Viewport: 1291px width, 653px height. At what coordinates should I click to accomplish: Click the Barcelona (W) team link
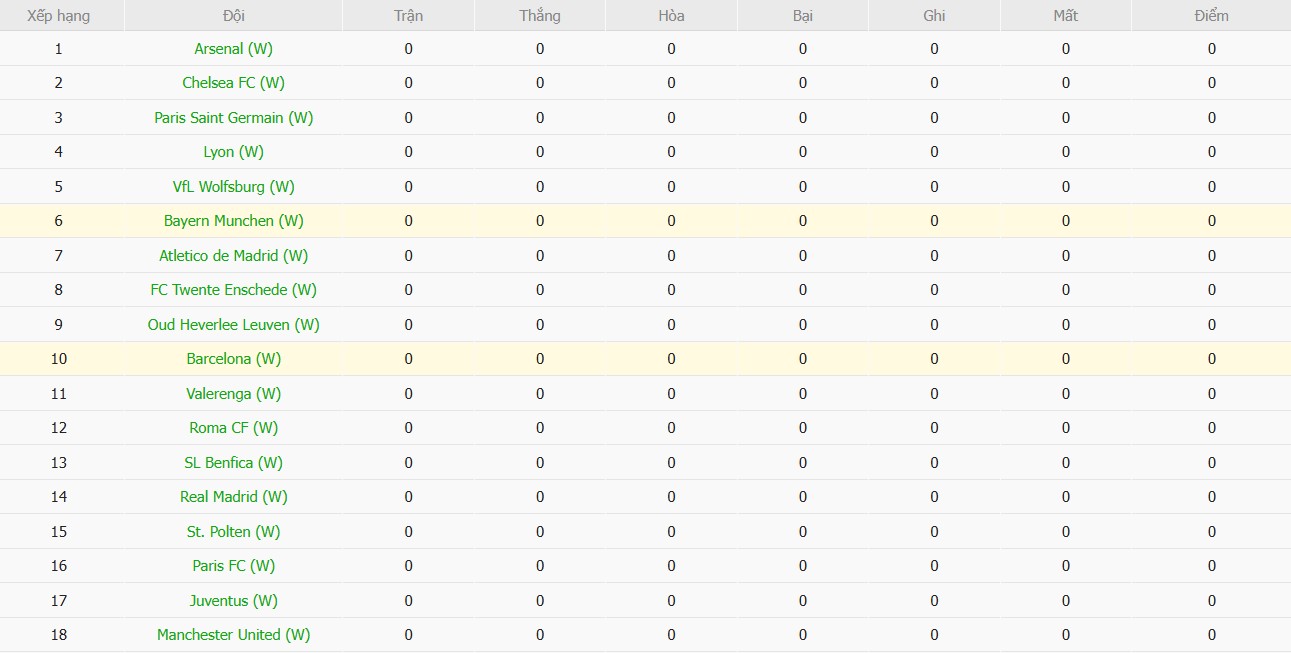coord(233,359)
